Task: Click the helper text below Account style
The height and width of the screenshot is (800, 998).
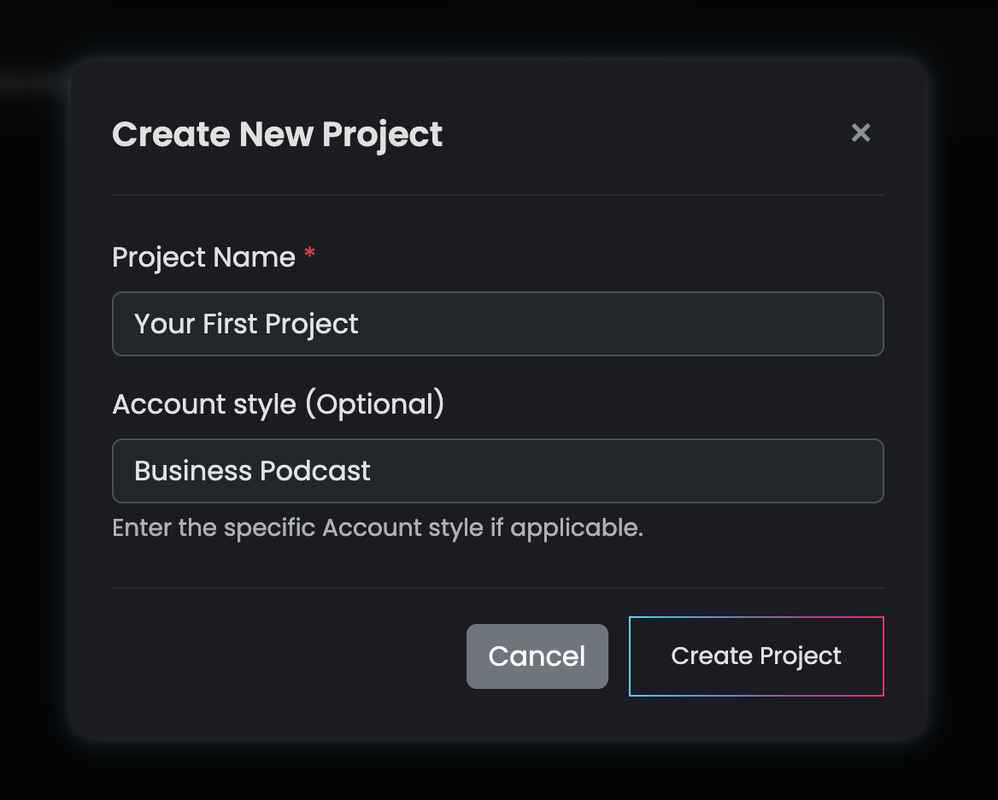Action: [377, 528]
